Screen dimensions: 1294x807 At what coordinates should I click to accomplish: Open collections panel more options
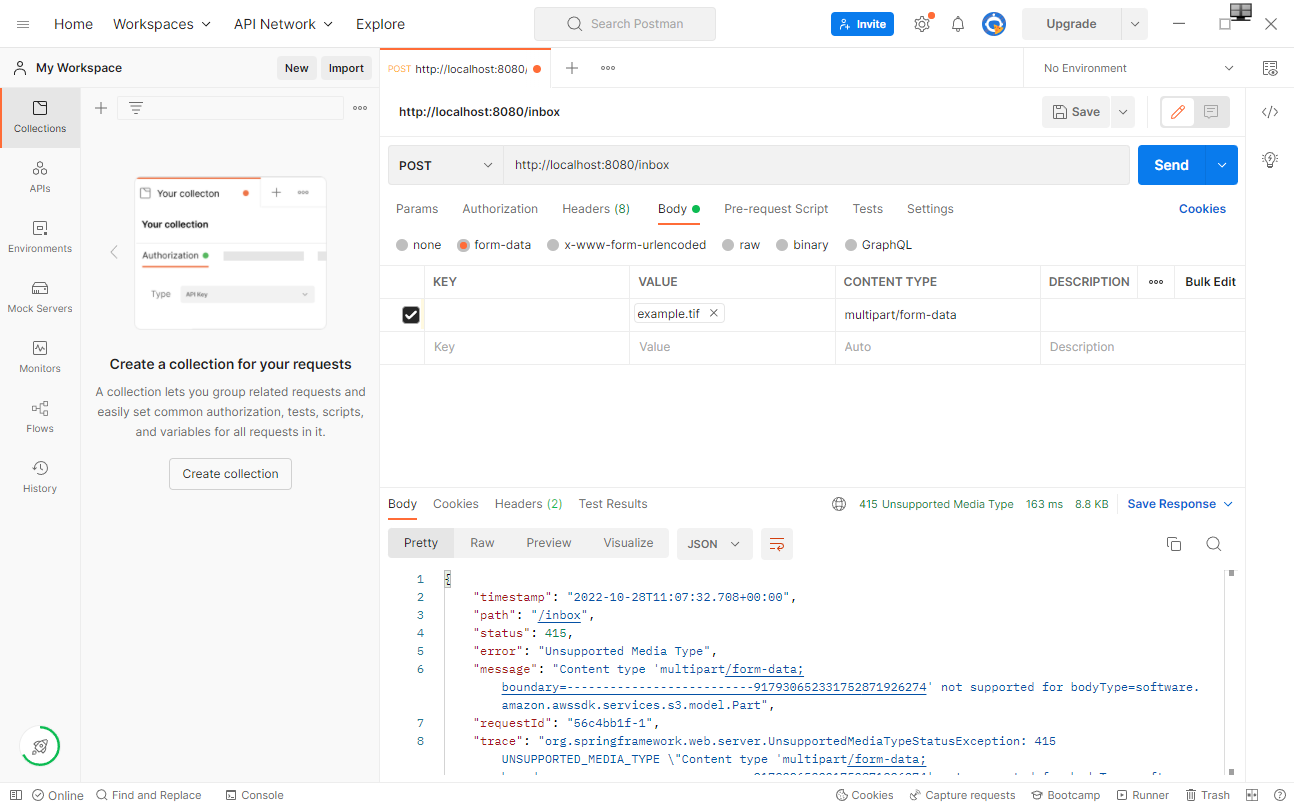click(x=360, y=108)
